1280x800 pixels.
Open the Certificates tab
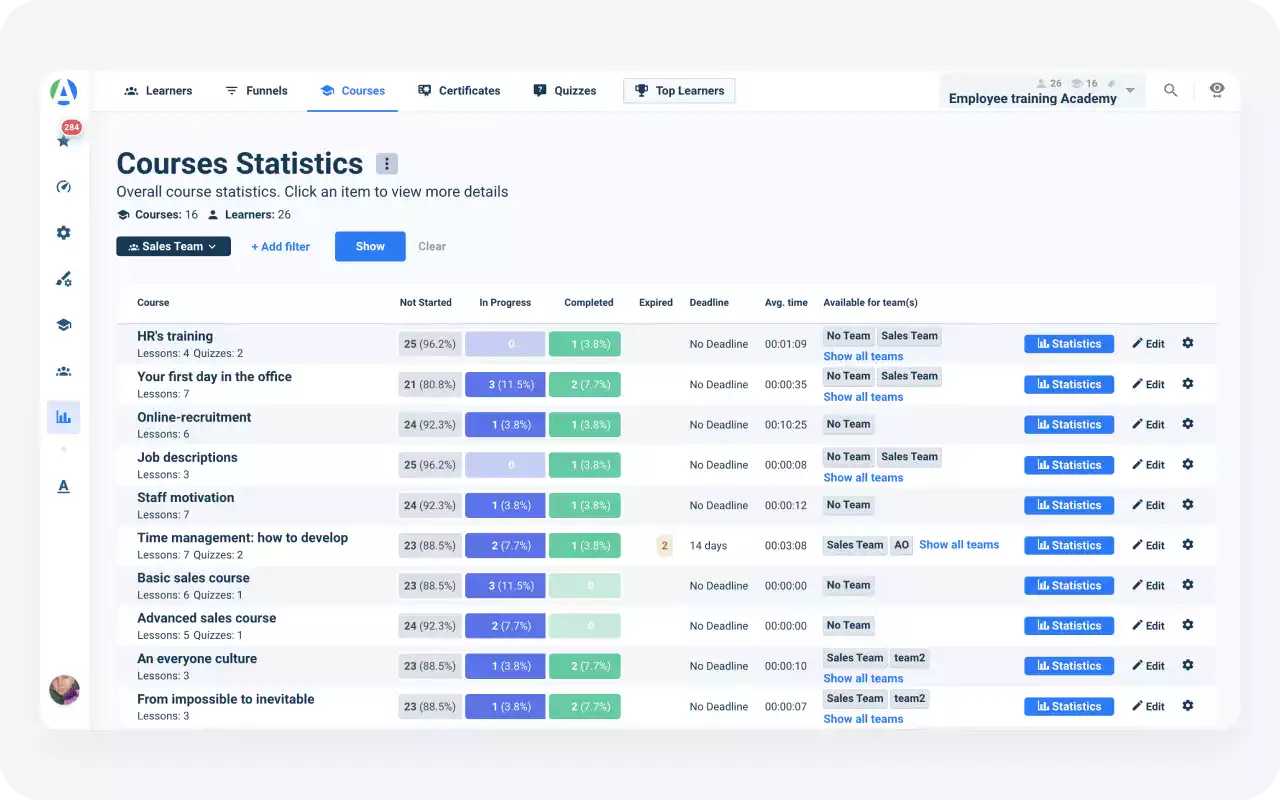coord(459,91)
